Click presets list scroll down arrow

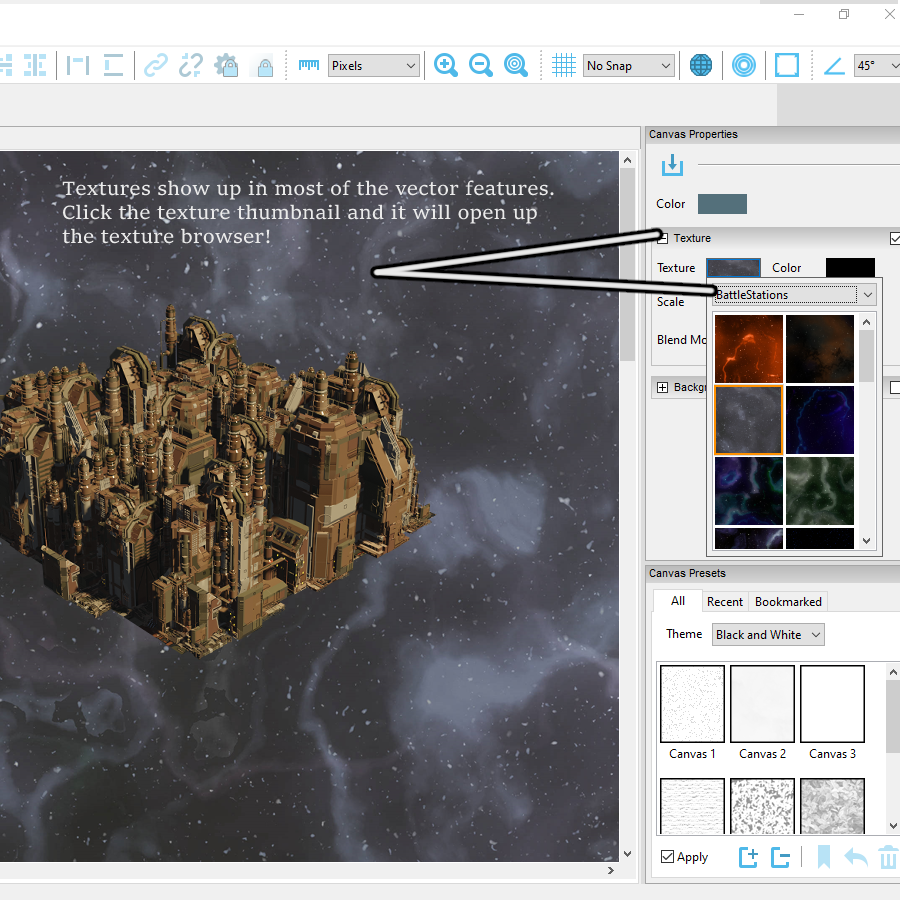(x=893, y=826)
